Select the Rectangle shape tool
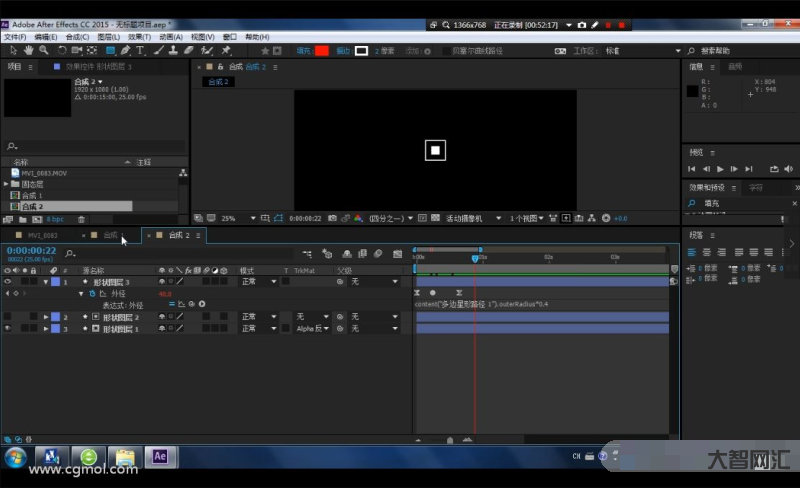 tap(110, 50)
